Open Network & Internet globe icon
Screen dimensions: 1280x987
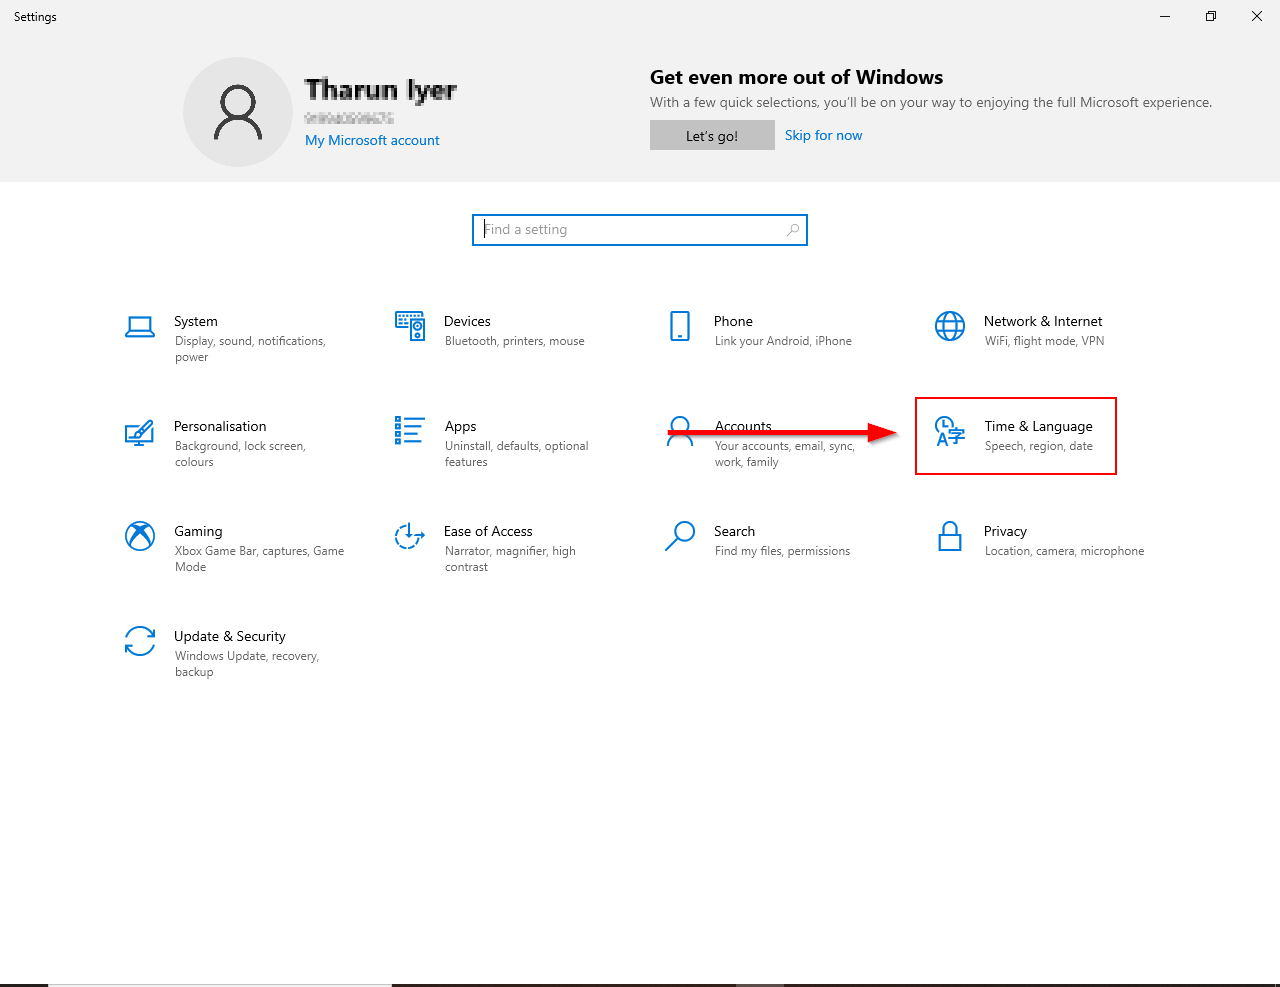click(950, 326)
